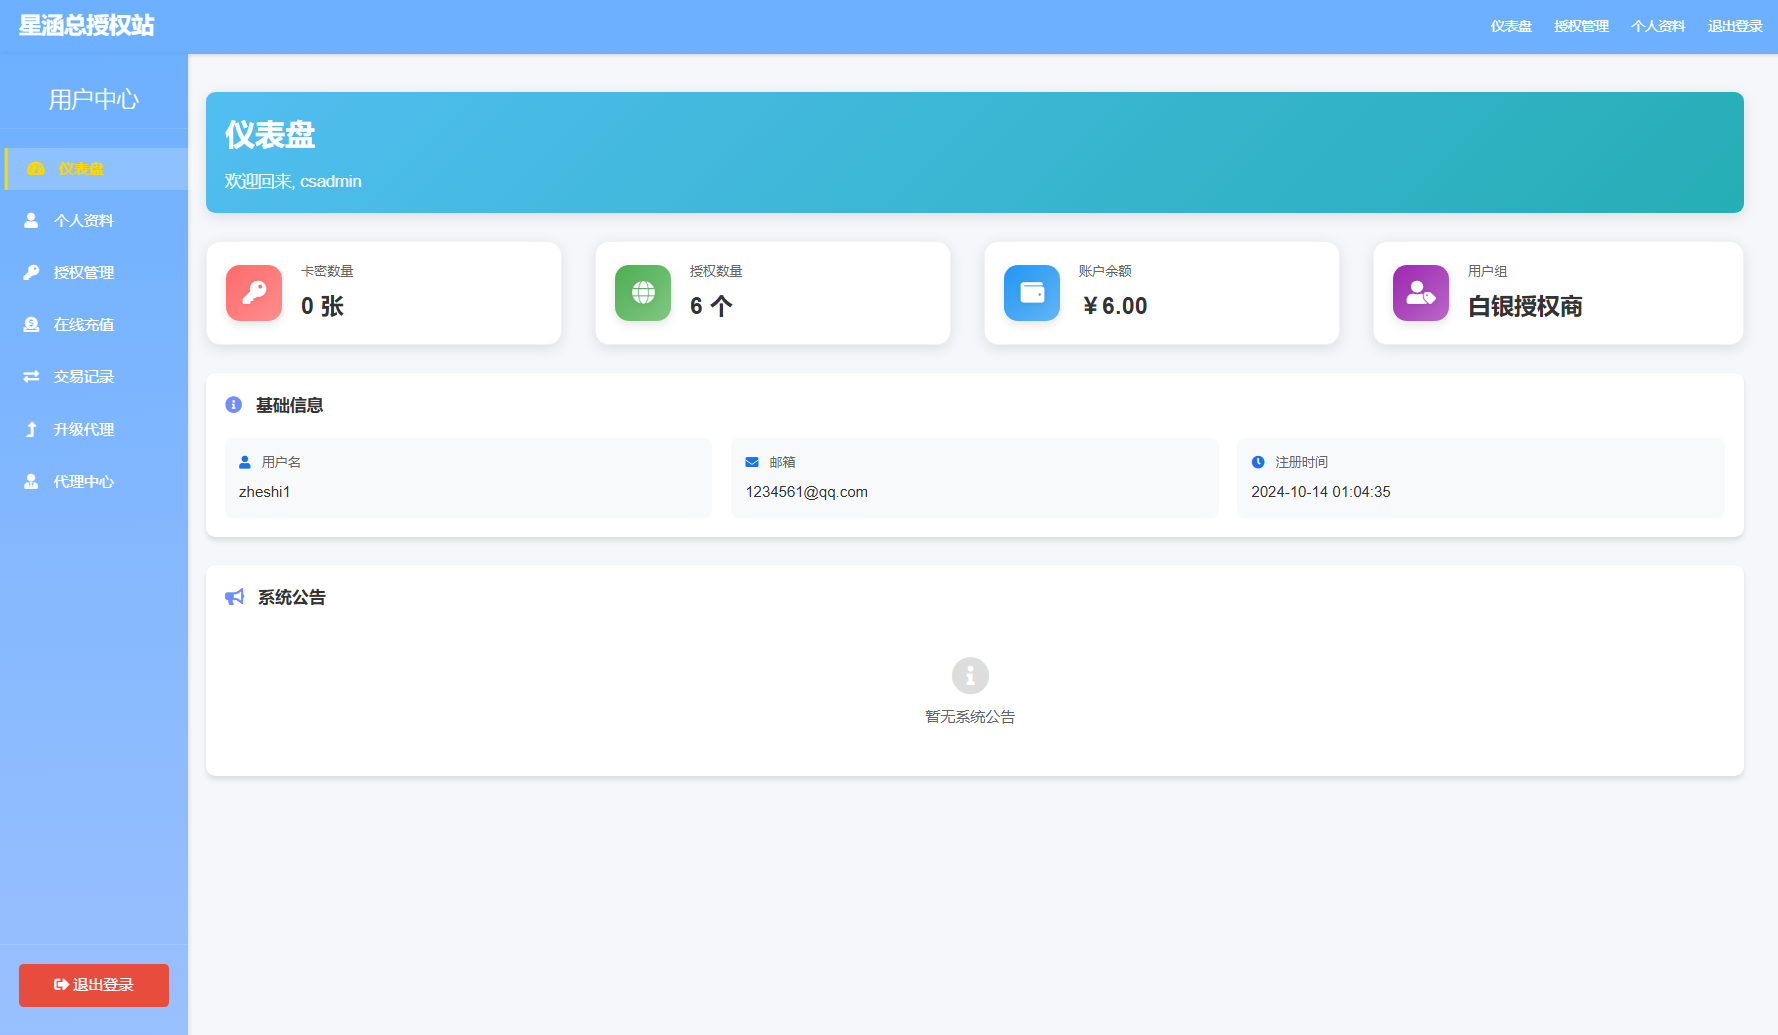The height and width of the screenshot is (1035, 1778).
Task: Open 个人资料 in the sidebar
Action: coord(83,221)
